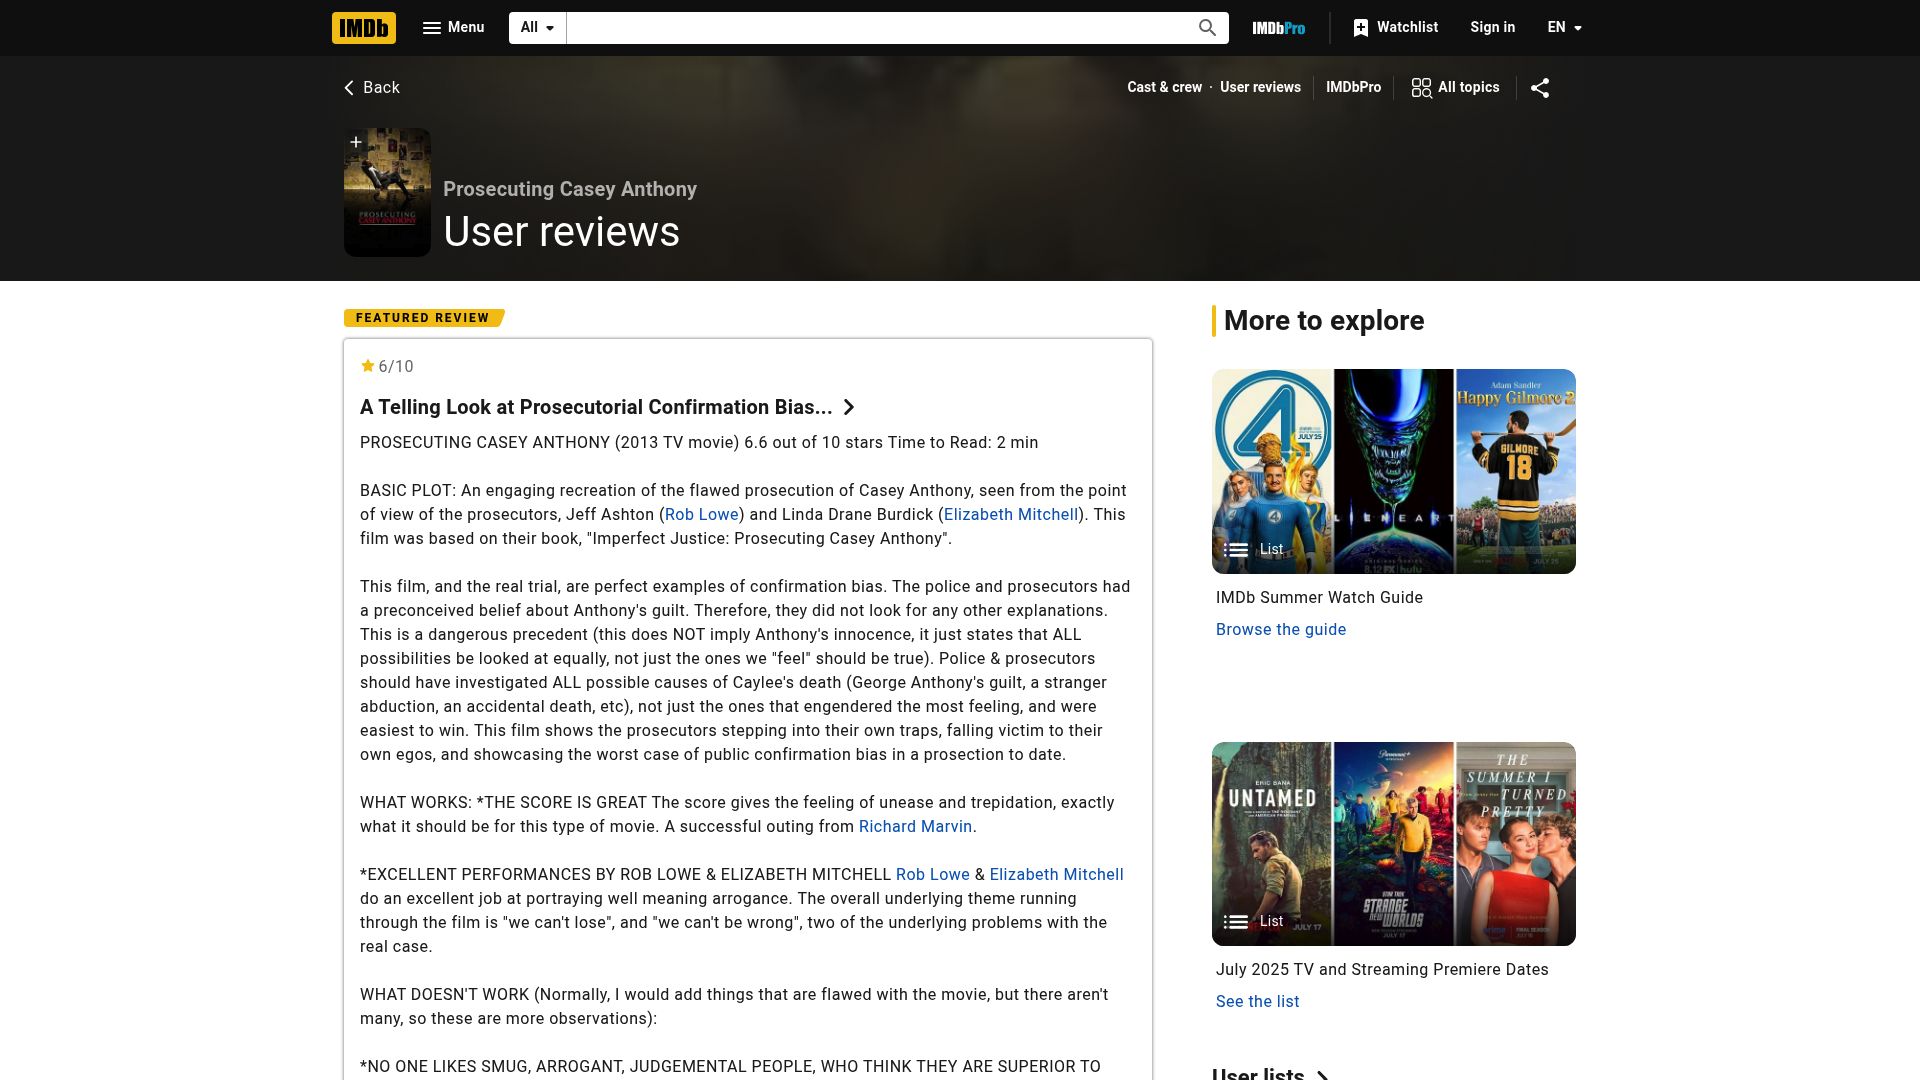Open All topics grid
Viewport: 1920px width, 1080px height.
[1455, 88]
